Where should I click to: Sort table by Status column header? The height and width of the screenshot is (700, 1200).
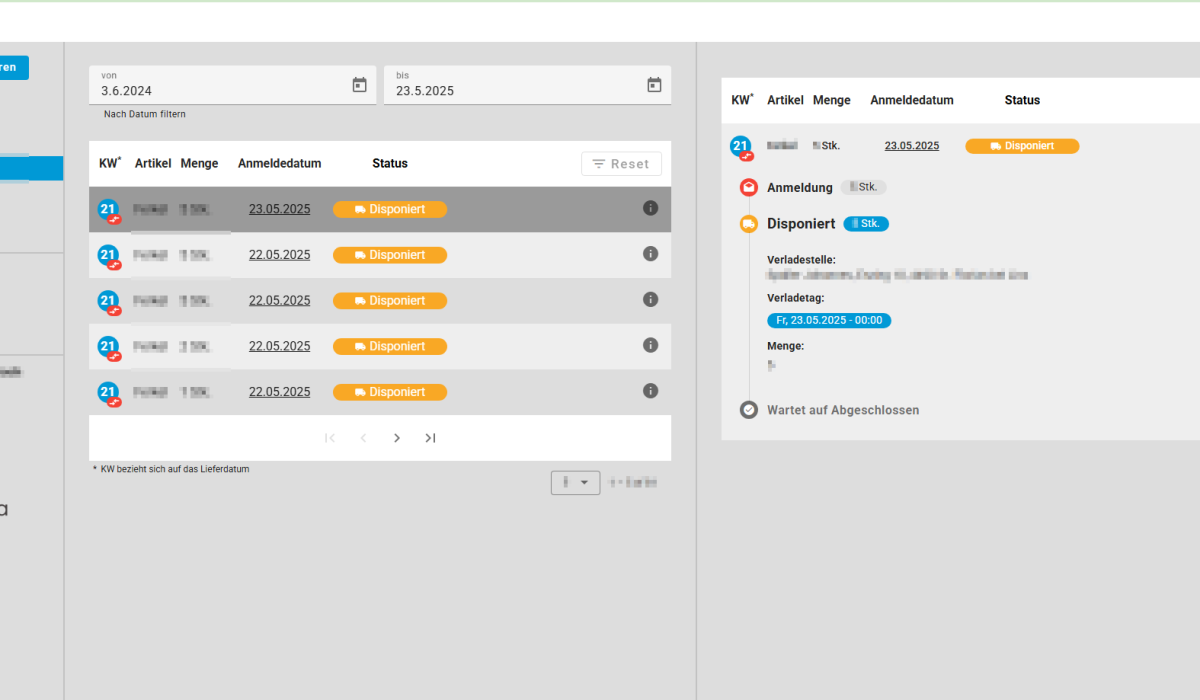tap(390, 164)
